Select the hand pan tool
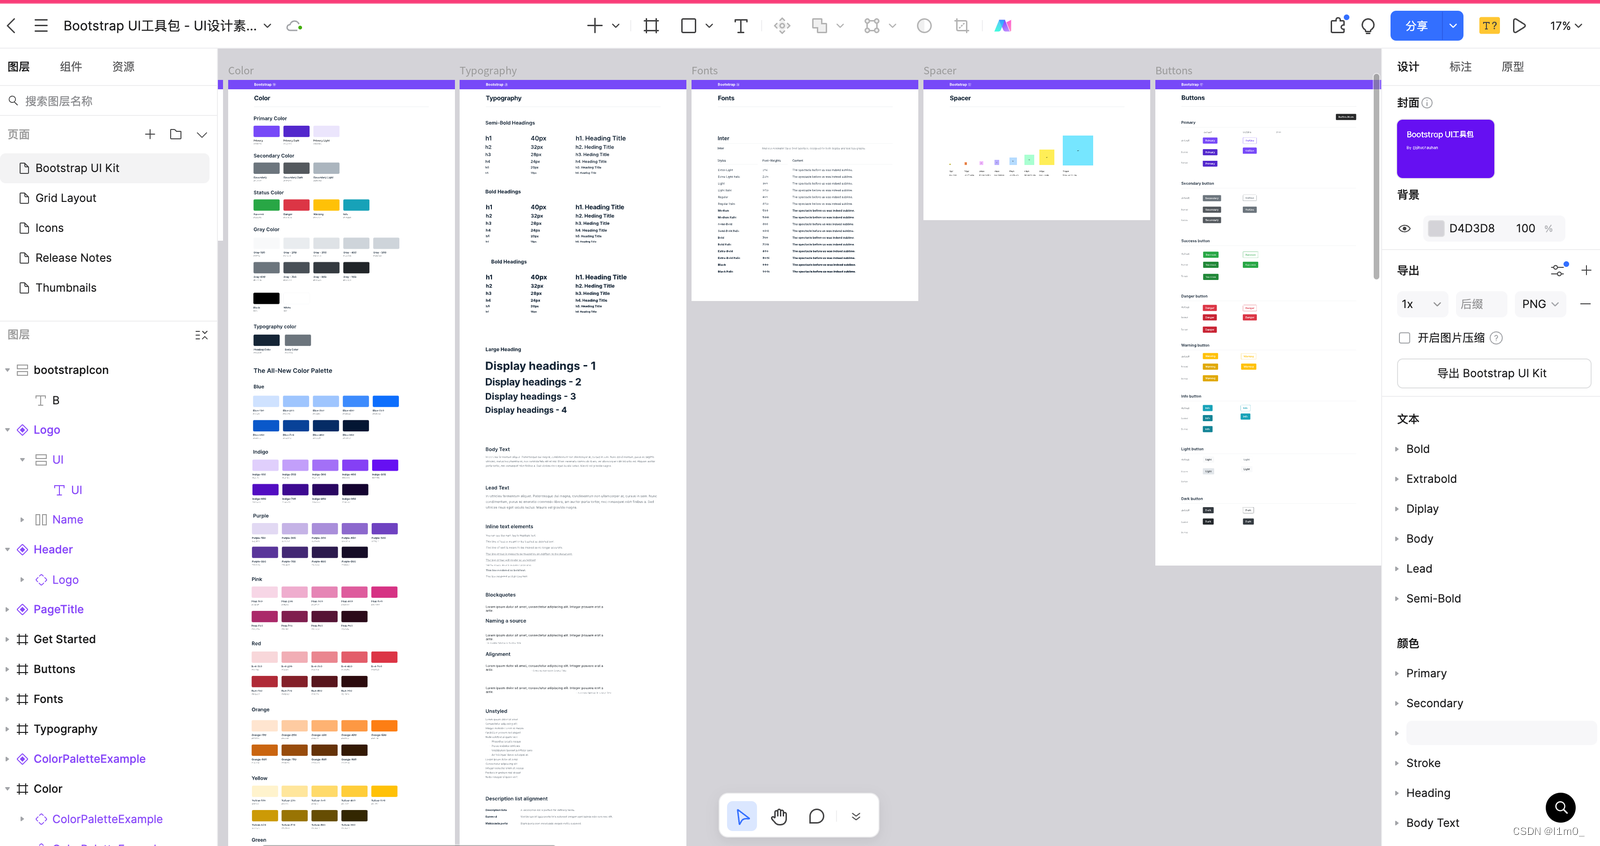The image size is (1600, 846). (779, 817)
